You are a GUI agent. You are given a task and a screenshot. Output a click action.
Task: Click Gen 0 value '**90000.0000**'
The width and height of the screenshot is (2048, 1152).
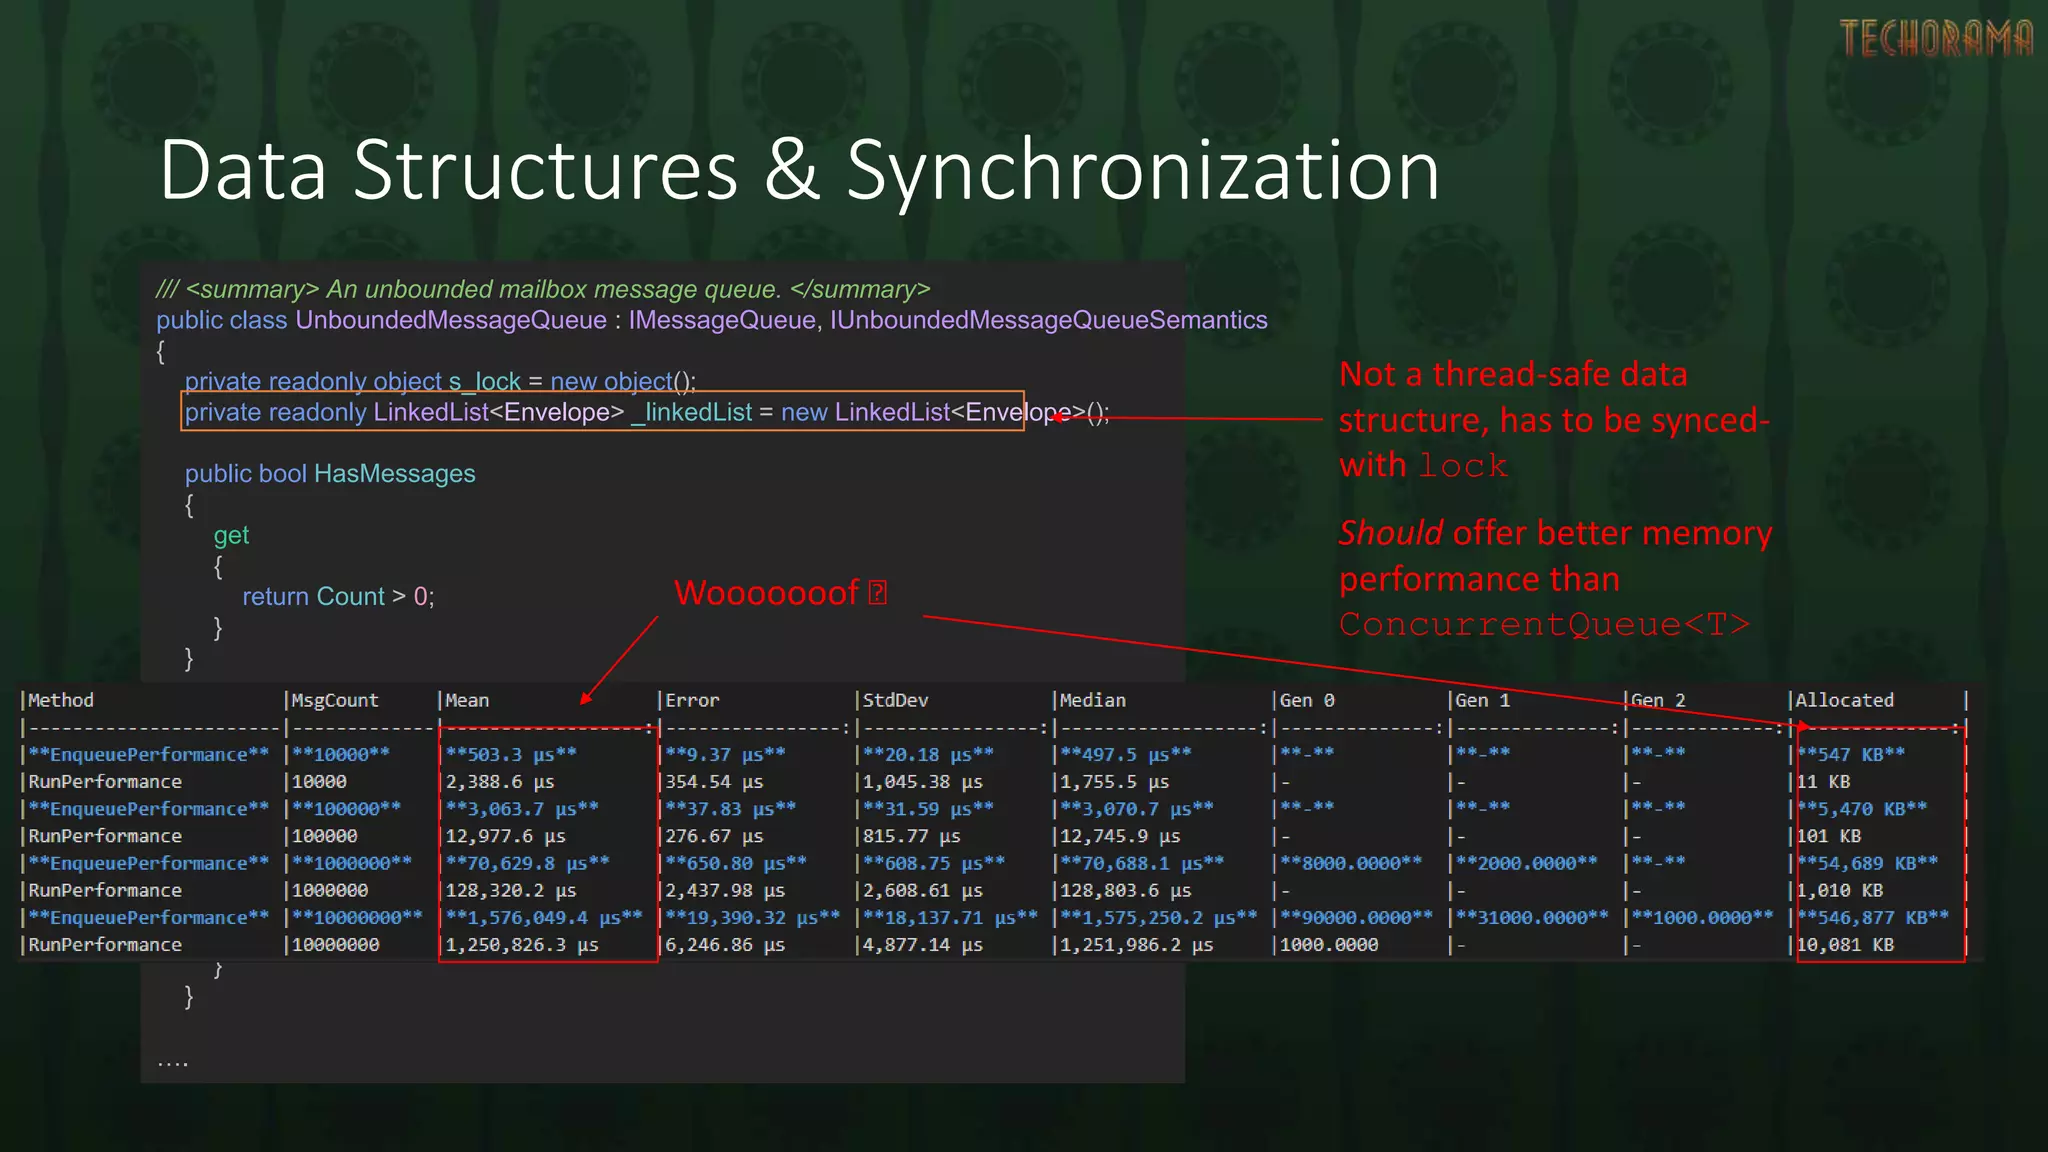pos(1357,917)
